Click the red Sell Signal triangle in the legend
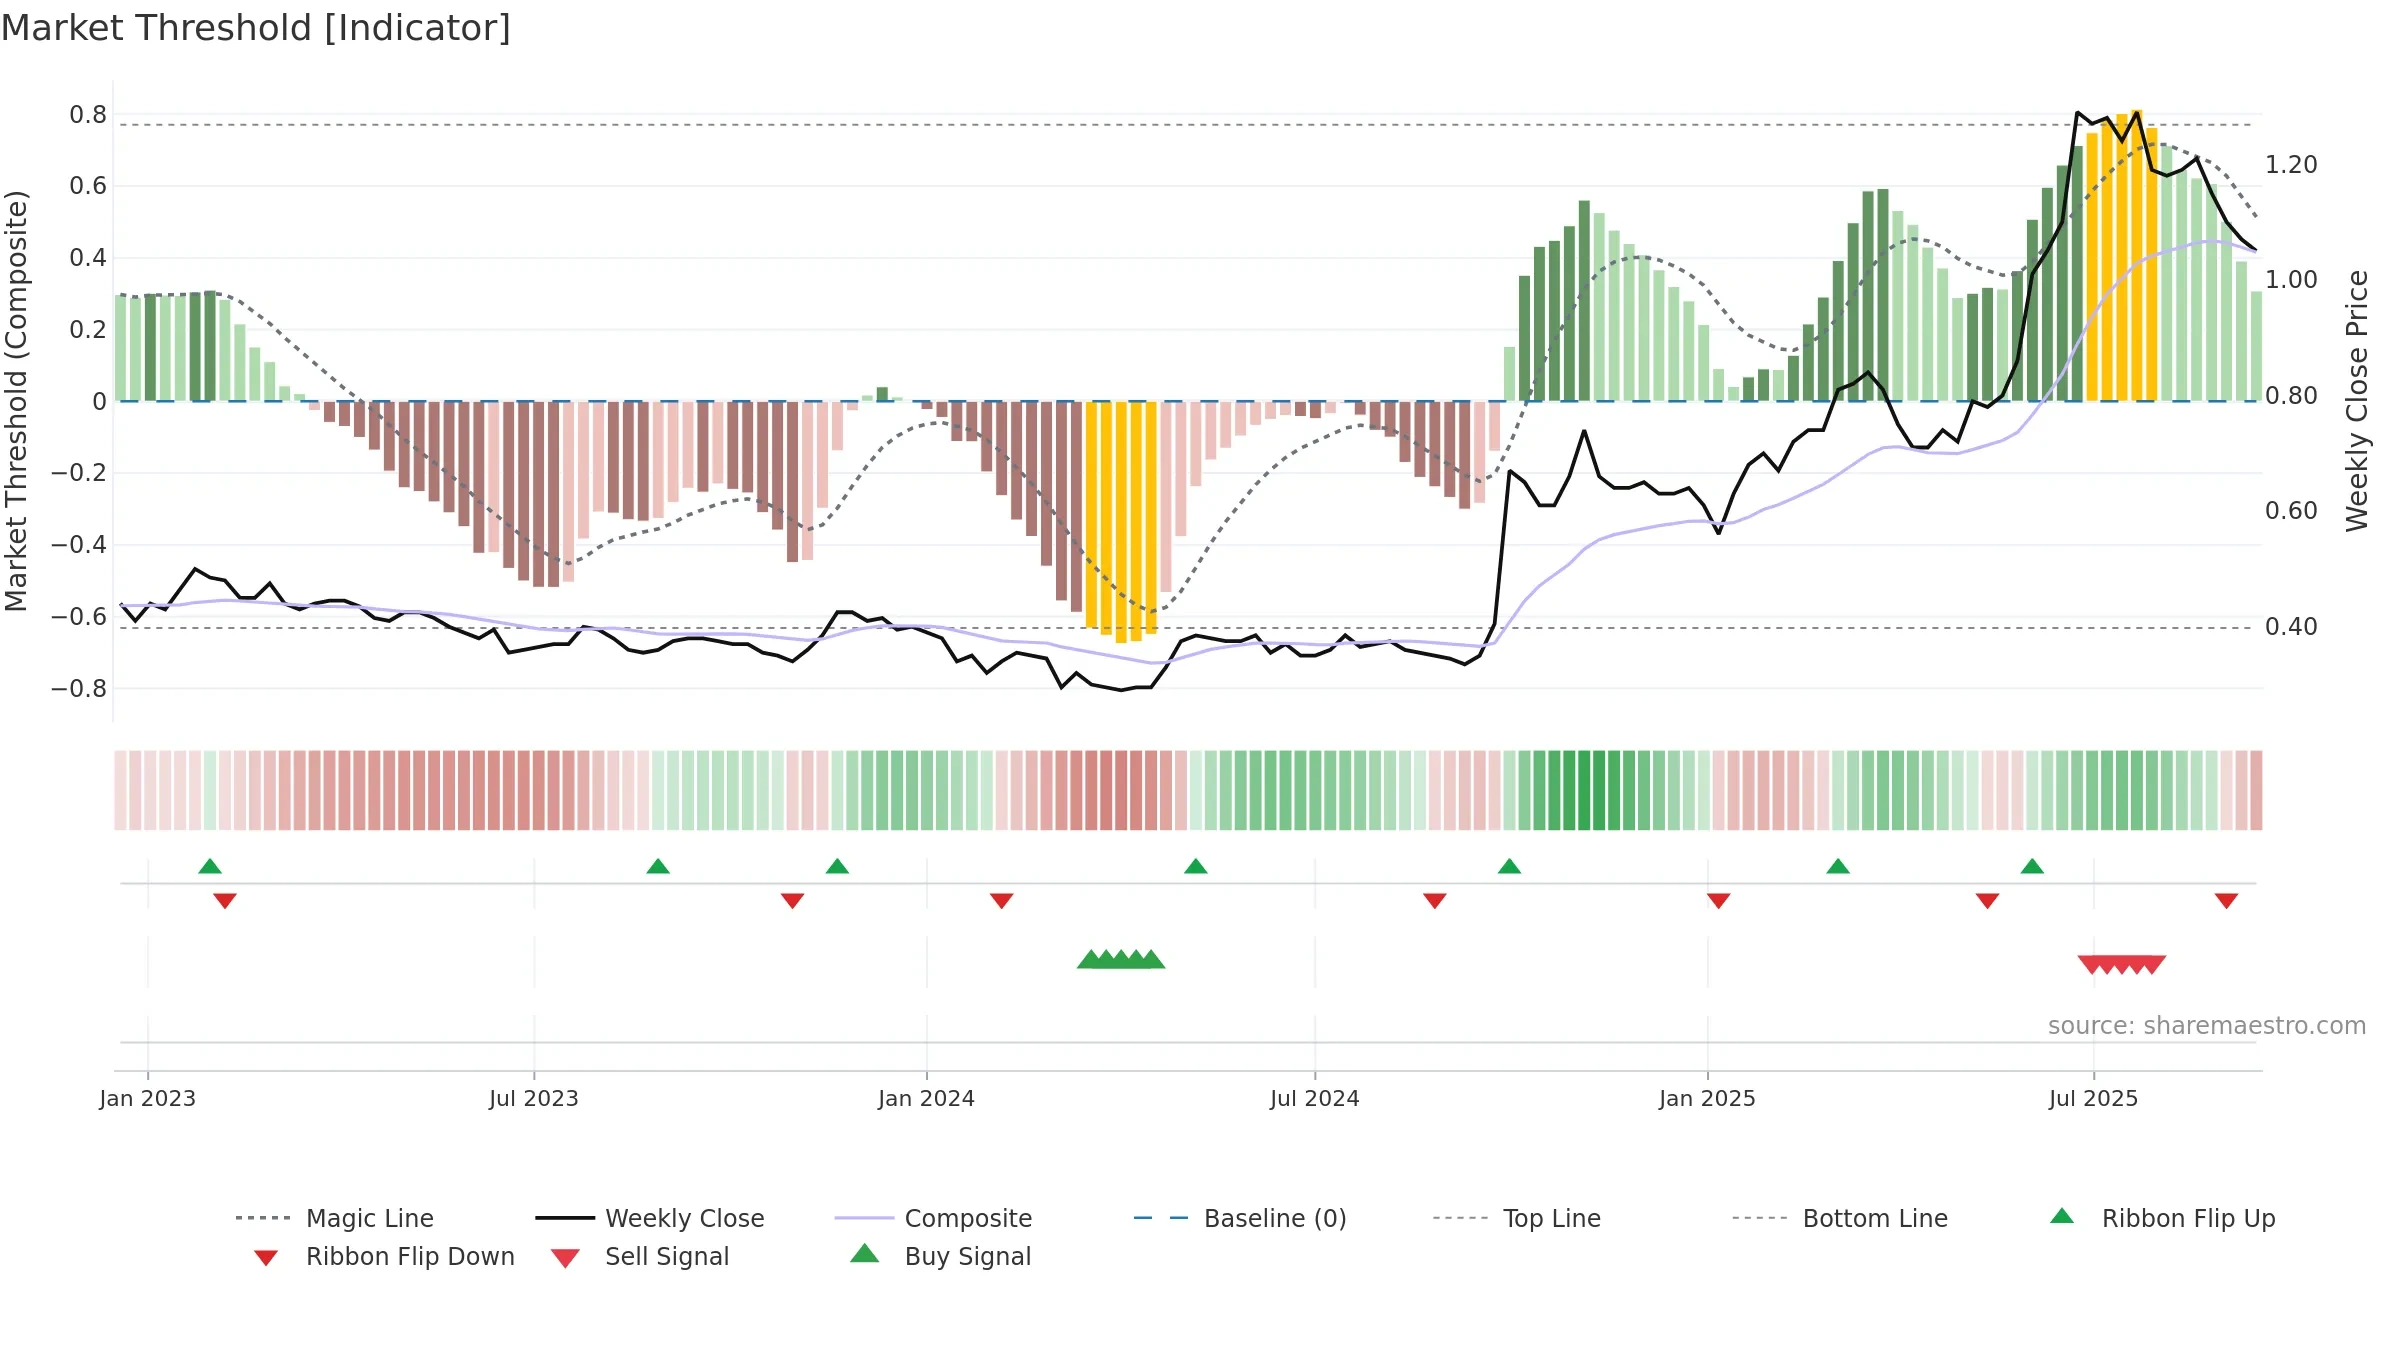 point(565,1258)
